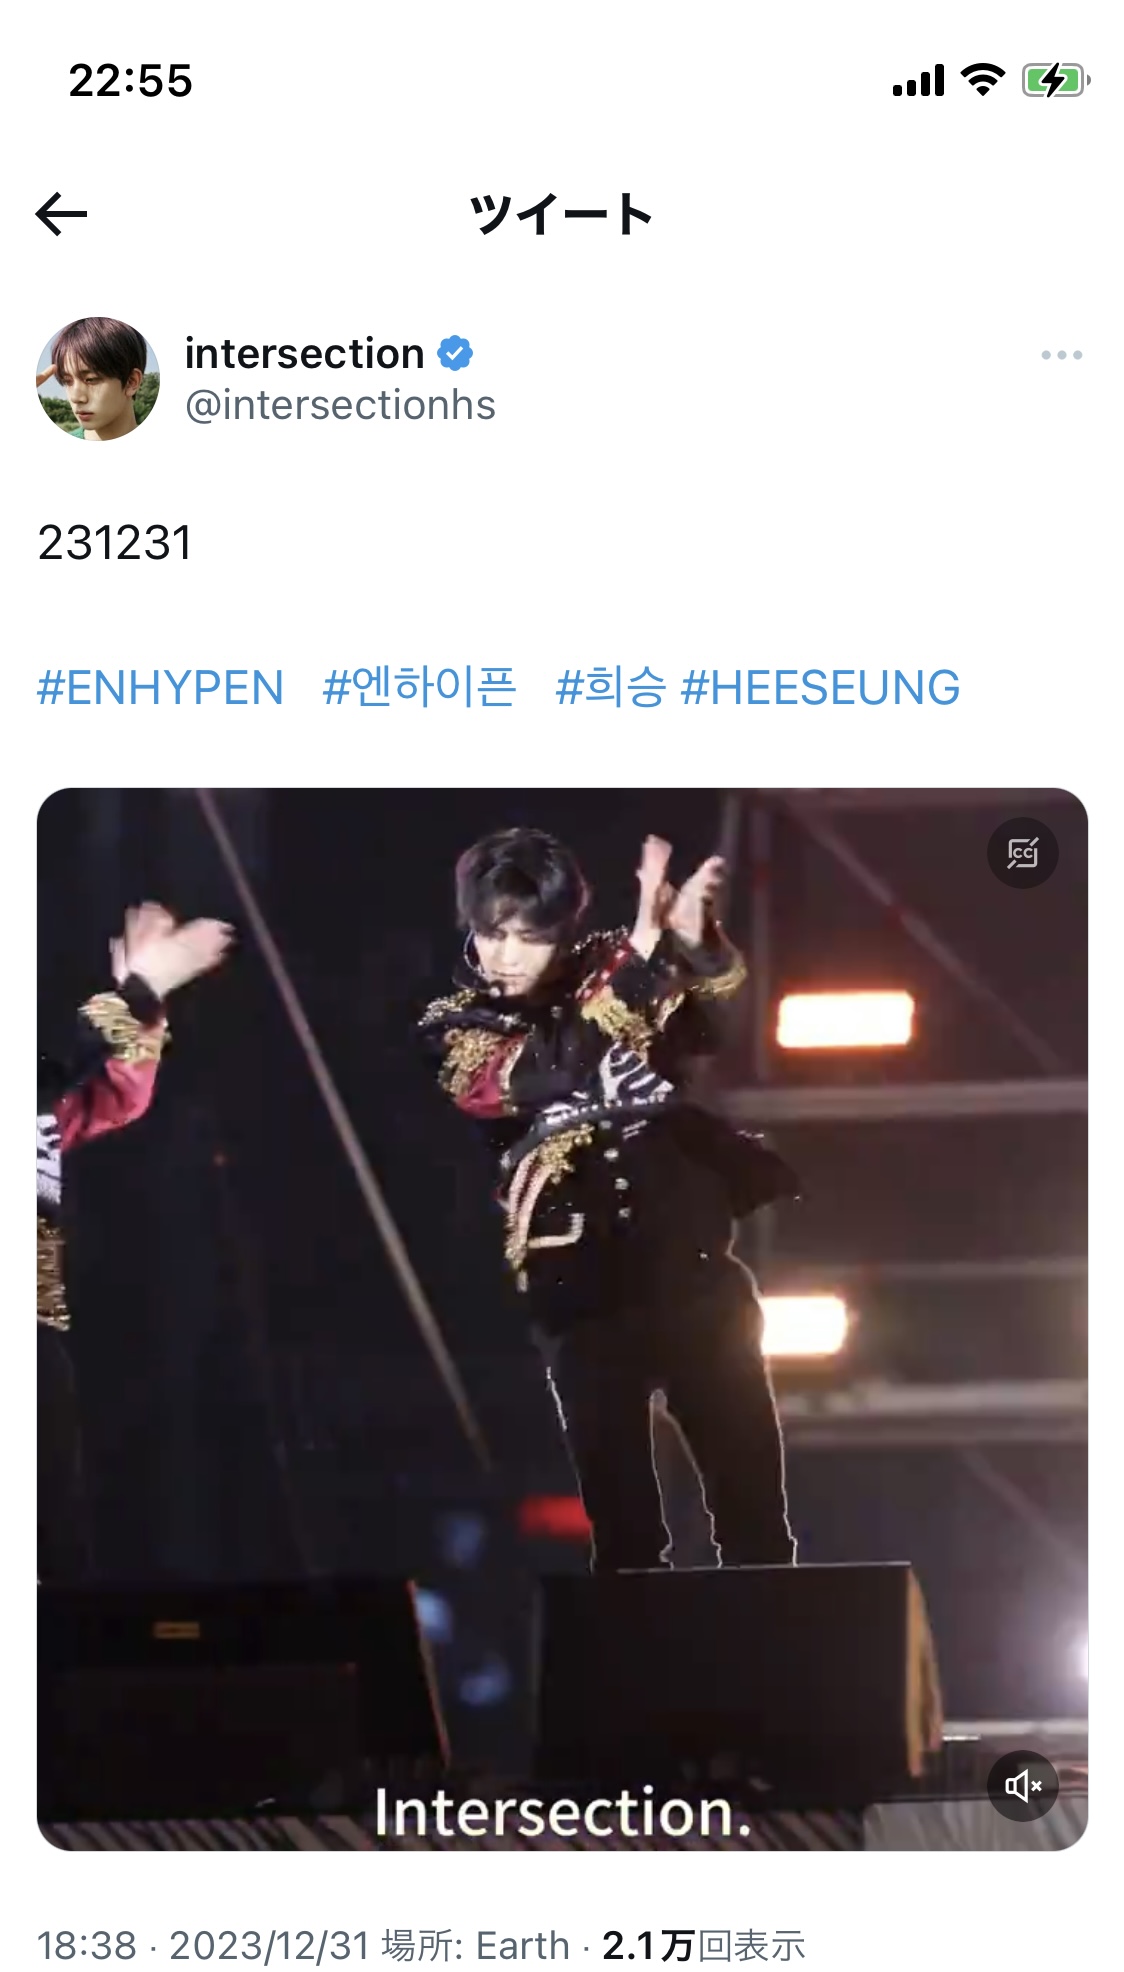This screenshot has width=1124, height=1972.
Task: Tap the Wi-Fi status icon
Action: pyautogui.click(x=982, y=80)
